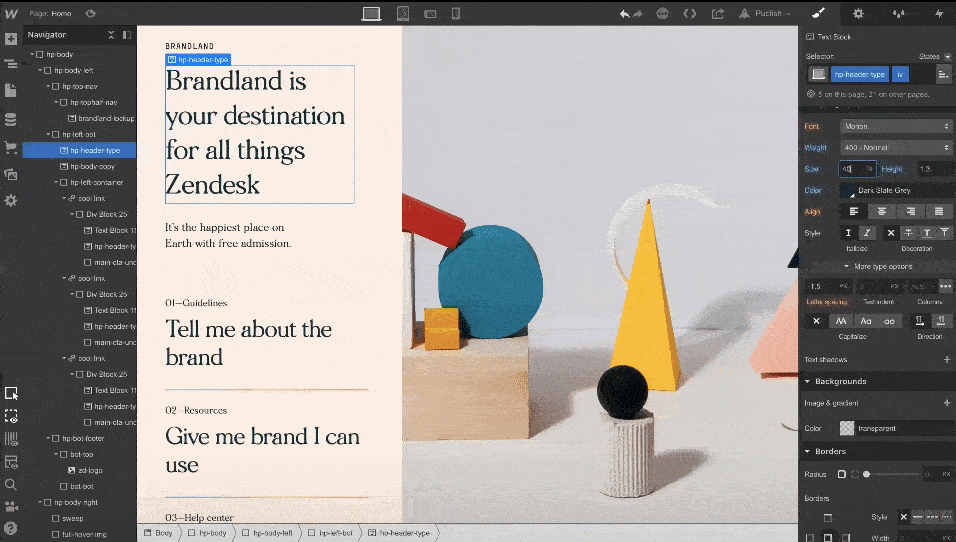Click the page preview eye icon
The width and height of the screenshot is (956, 542).
pyautogui.click(x=90, y=13)
